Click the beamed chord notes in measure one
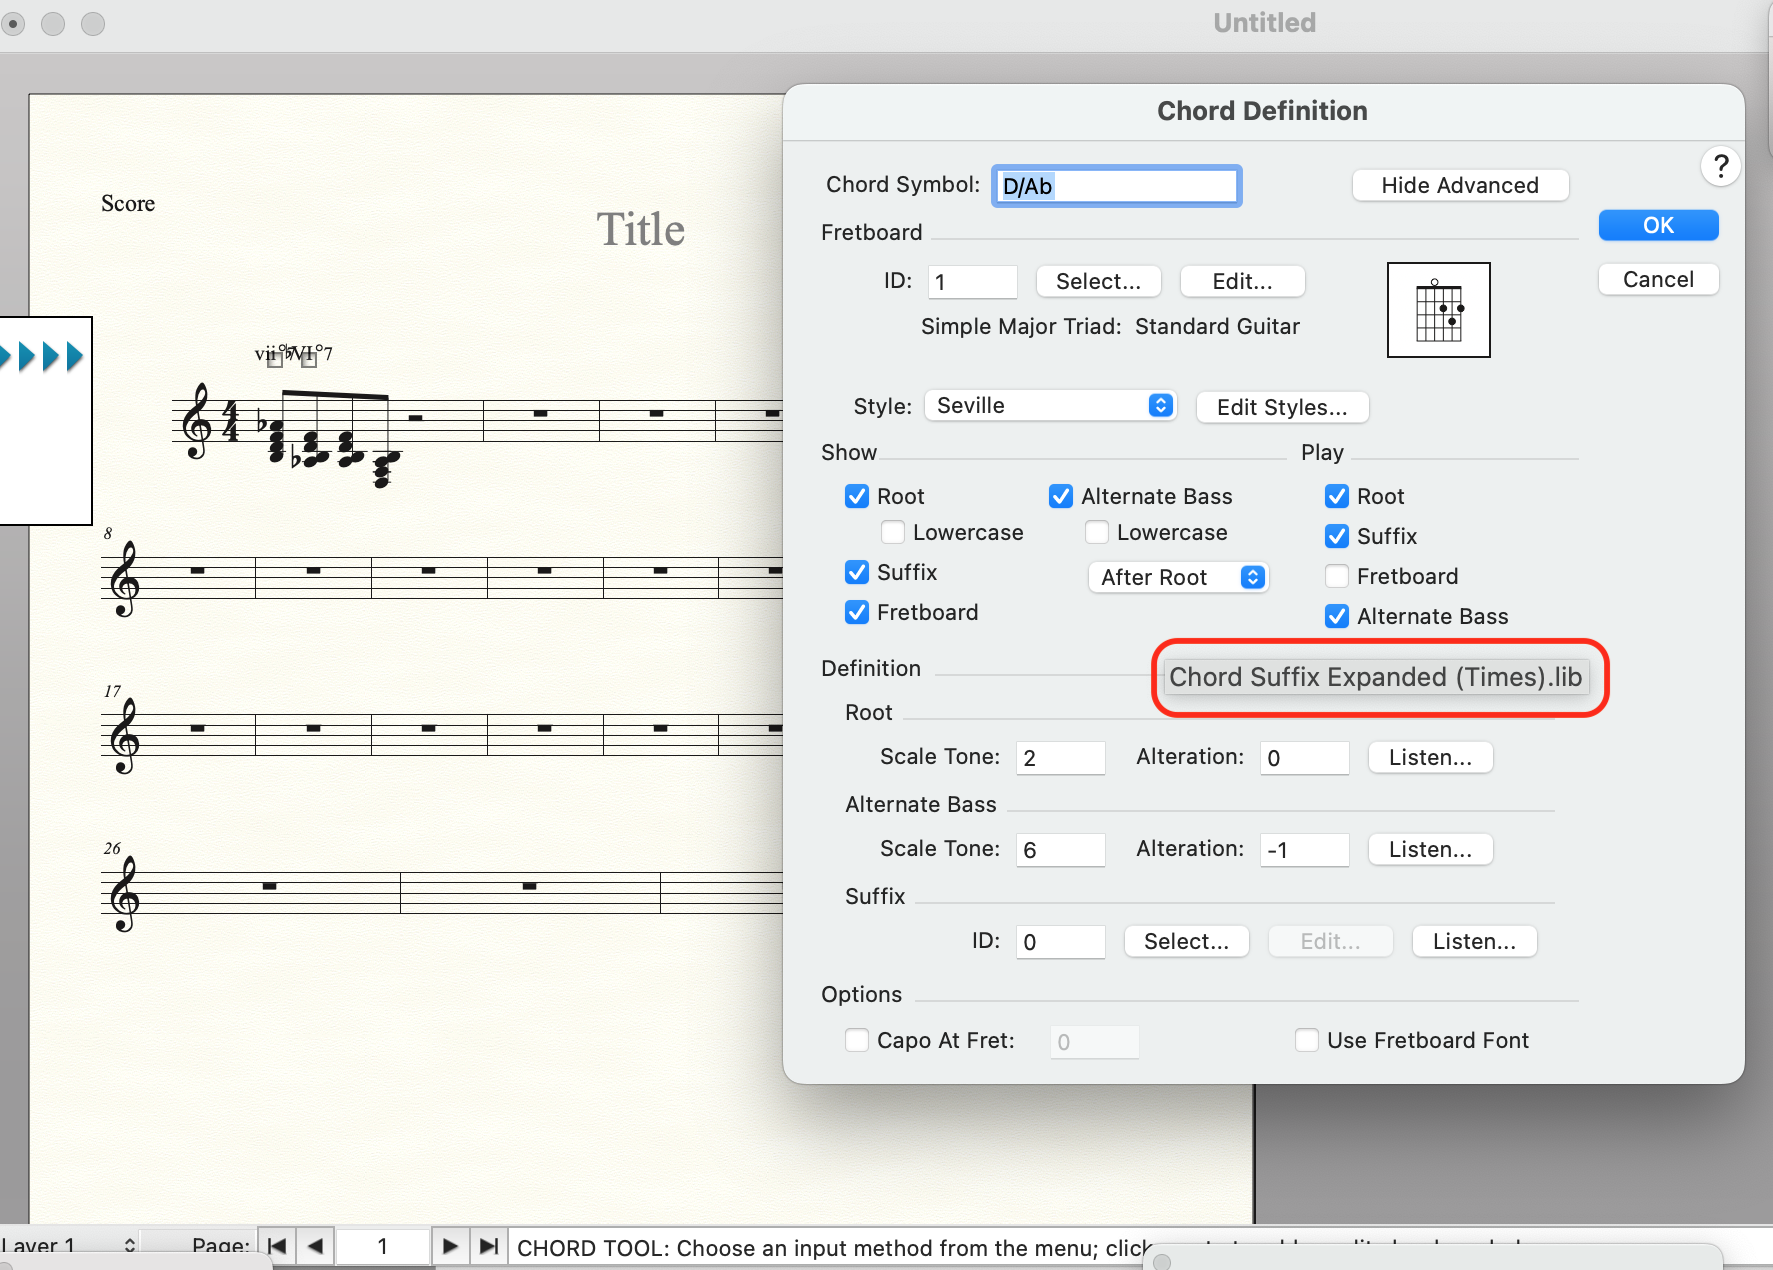Screen dimensions: 1773x1270 (330, 440)
